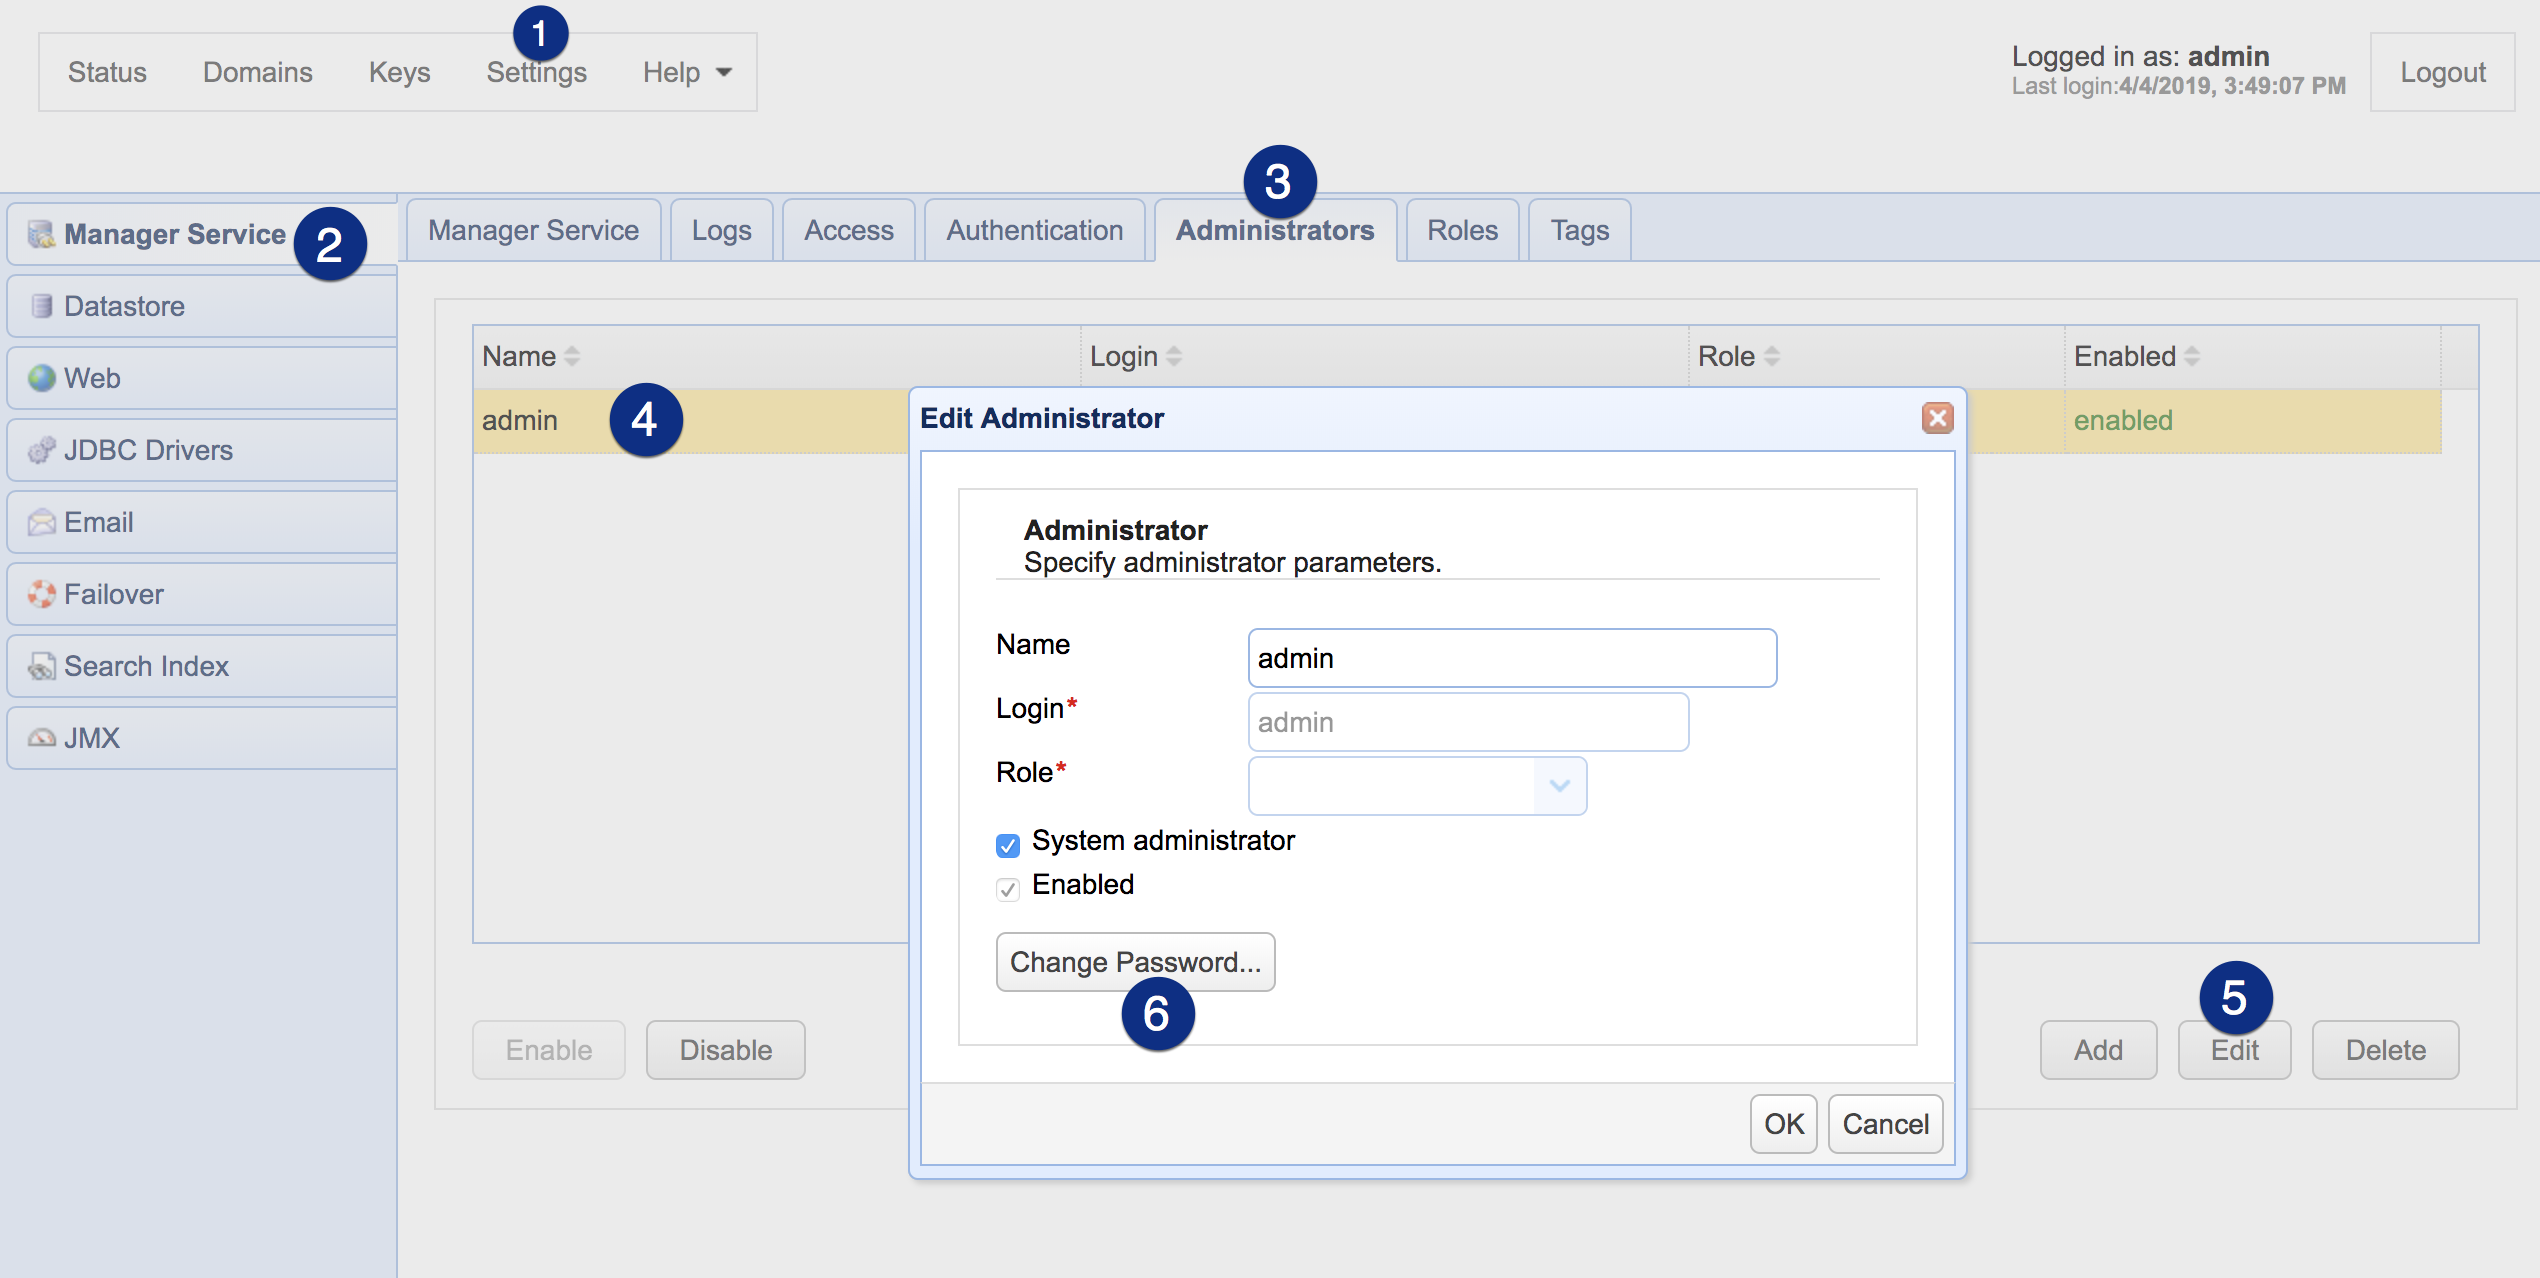Switch to the Roles tab
2540x1278 pixels.
point(1461,229)
